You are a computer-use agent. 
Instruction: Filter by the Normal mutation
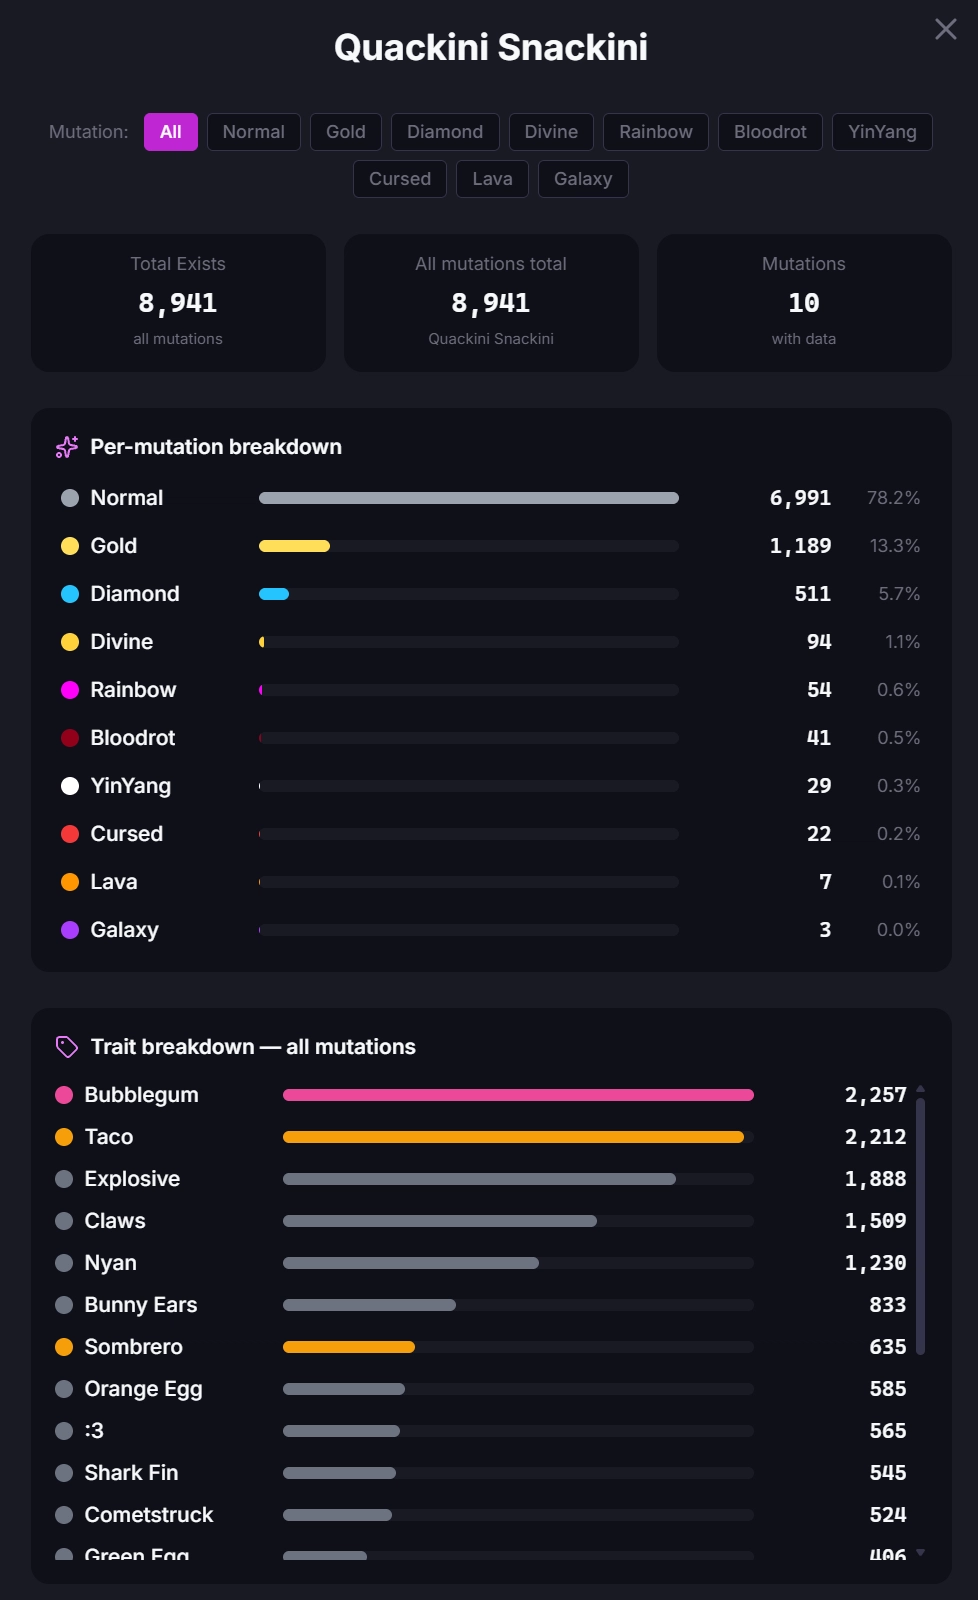[x=254, y=132]
